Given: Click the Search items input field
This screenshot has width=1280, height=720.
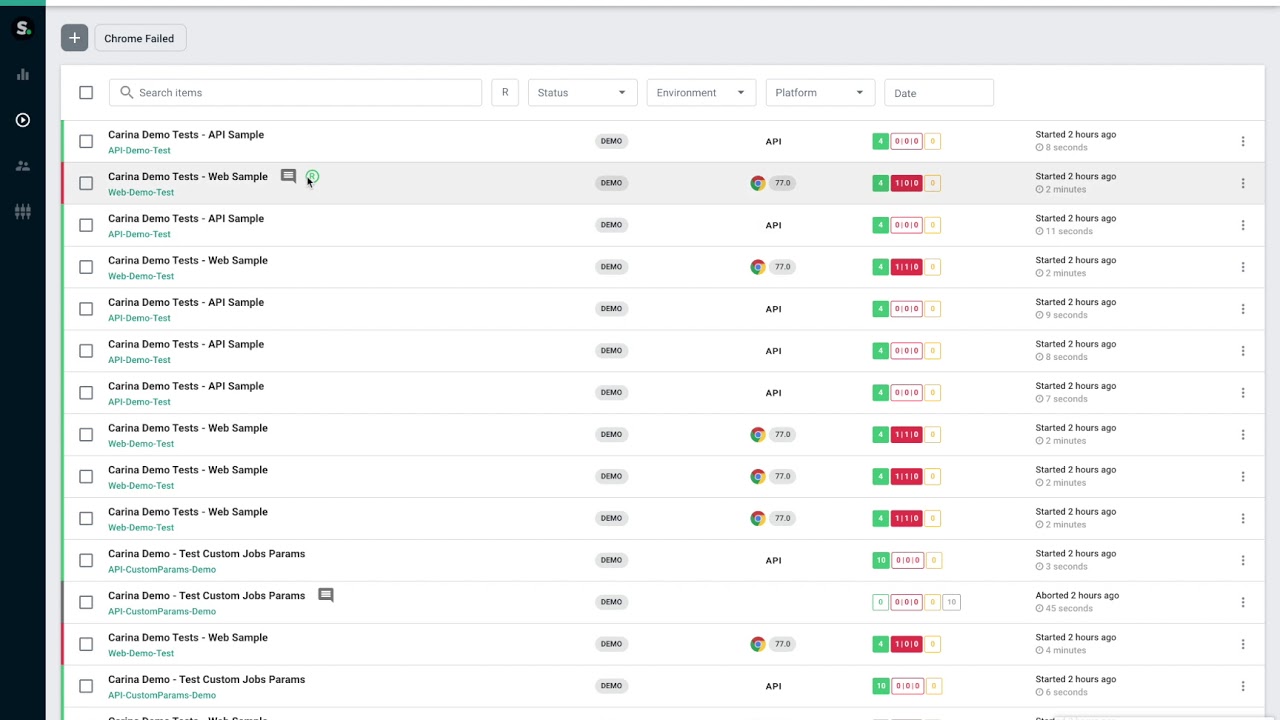Looking at the screenshot, I should click(x=295, y=92).
